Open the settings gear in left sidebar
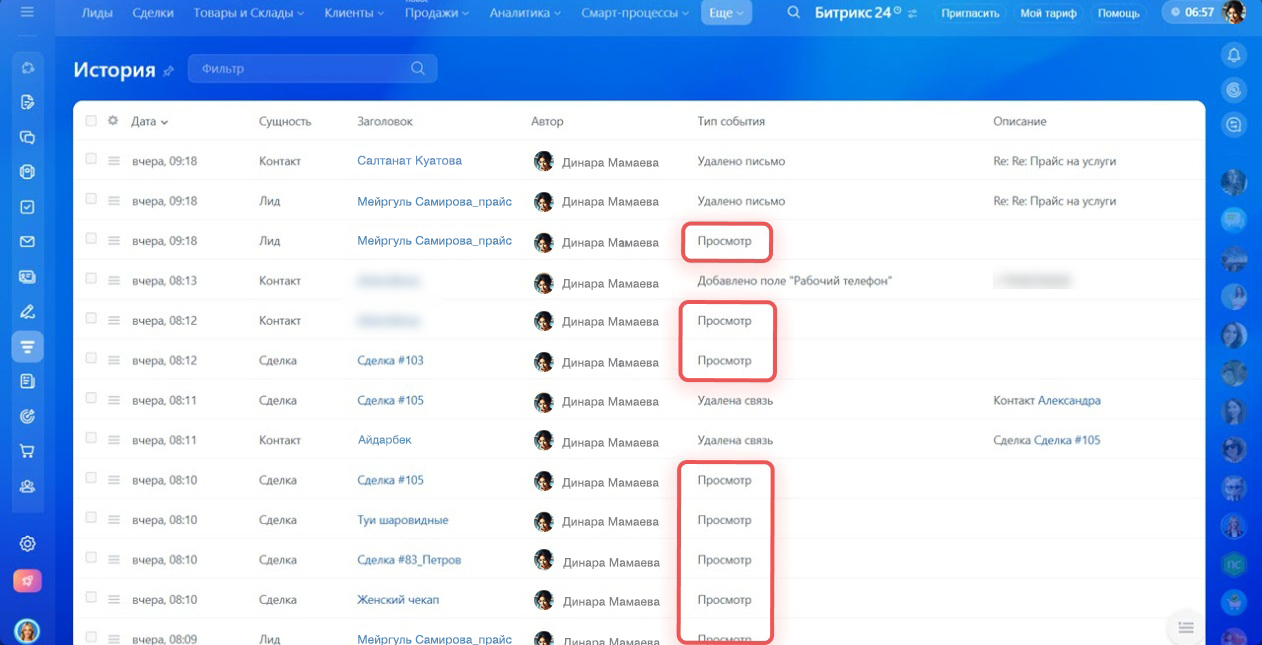Image resolution: width=1262 pixels, height=645 pixels. [x=27, y=544]
